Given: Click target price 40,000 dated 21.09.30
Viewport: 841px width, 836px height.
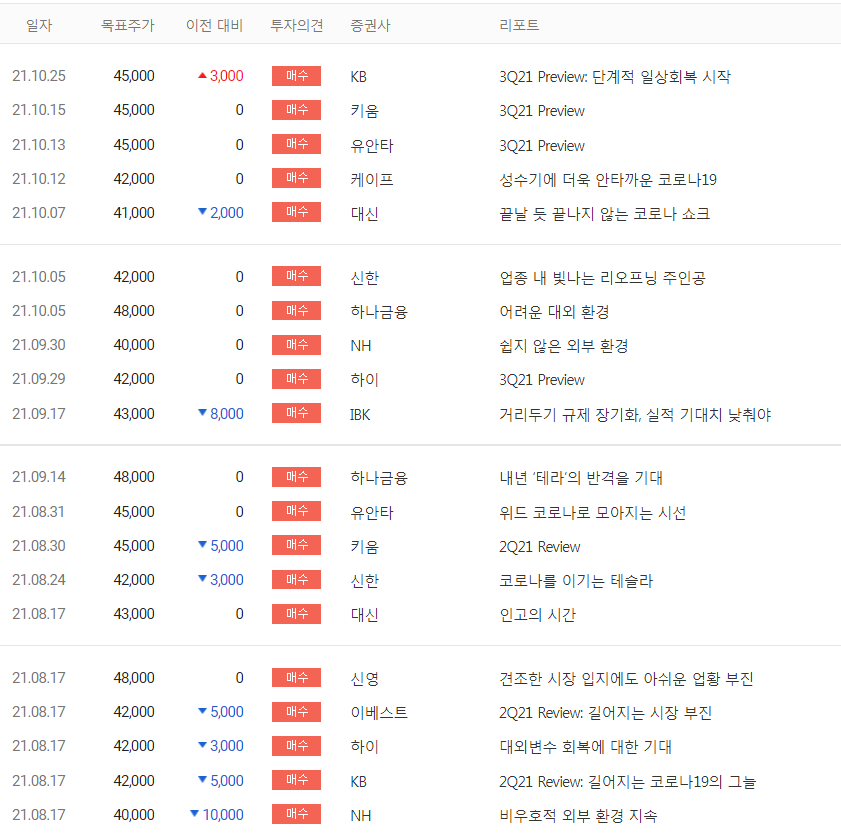Looking at the screenshot, I should pos(134,344).
